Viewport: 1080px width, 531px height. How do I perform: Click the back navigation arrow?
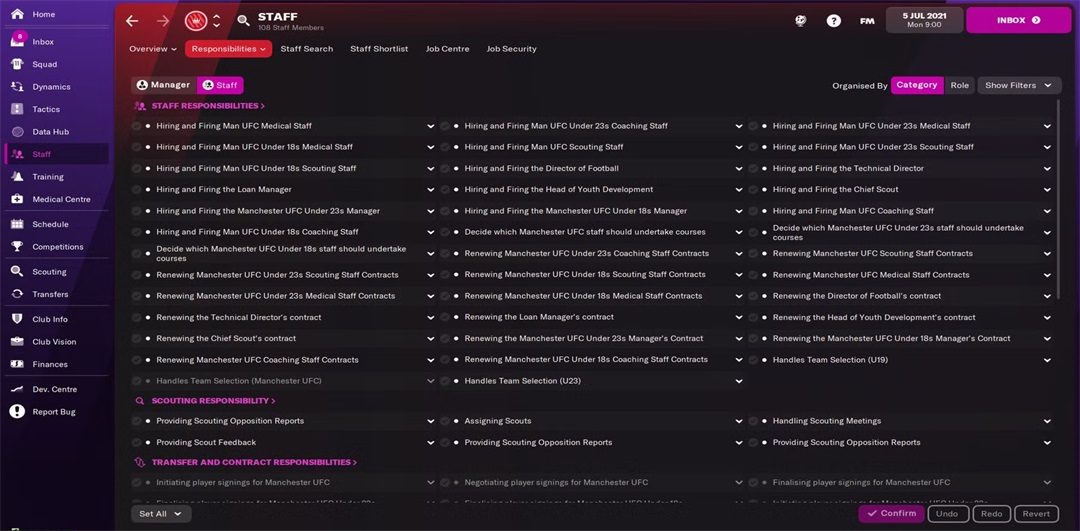[132, 20]
